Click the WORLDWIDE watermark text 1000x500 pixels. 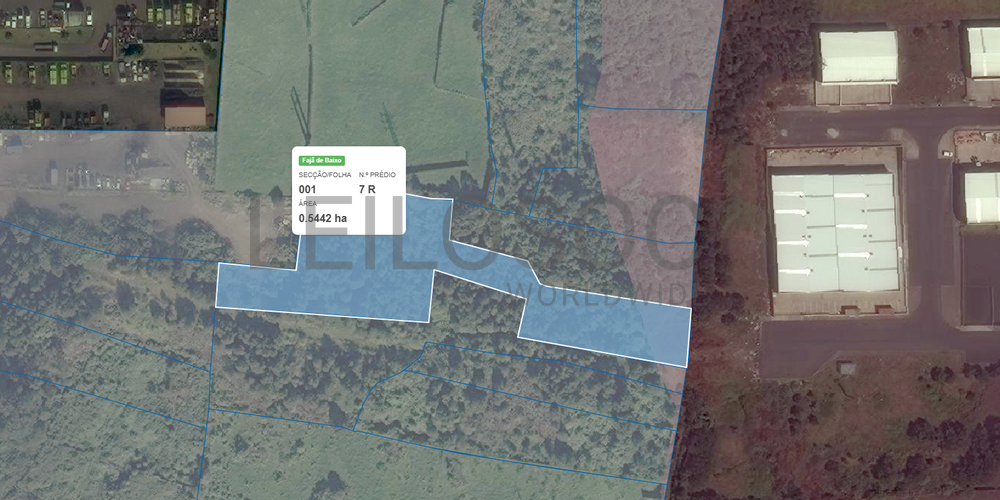[x=600, y=290]
